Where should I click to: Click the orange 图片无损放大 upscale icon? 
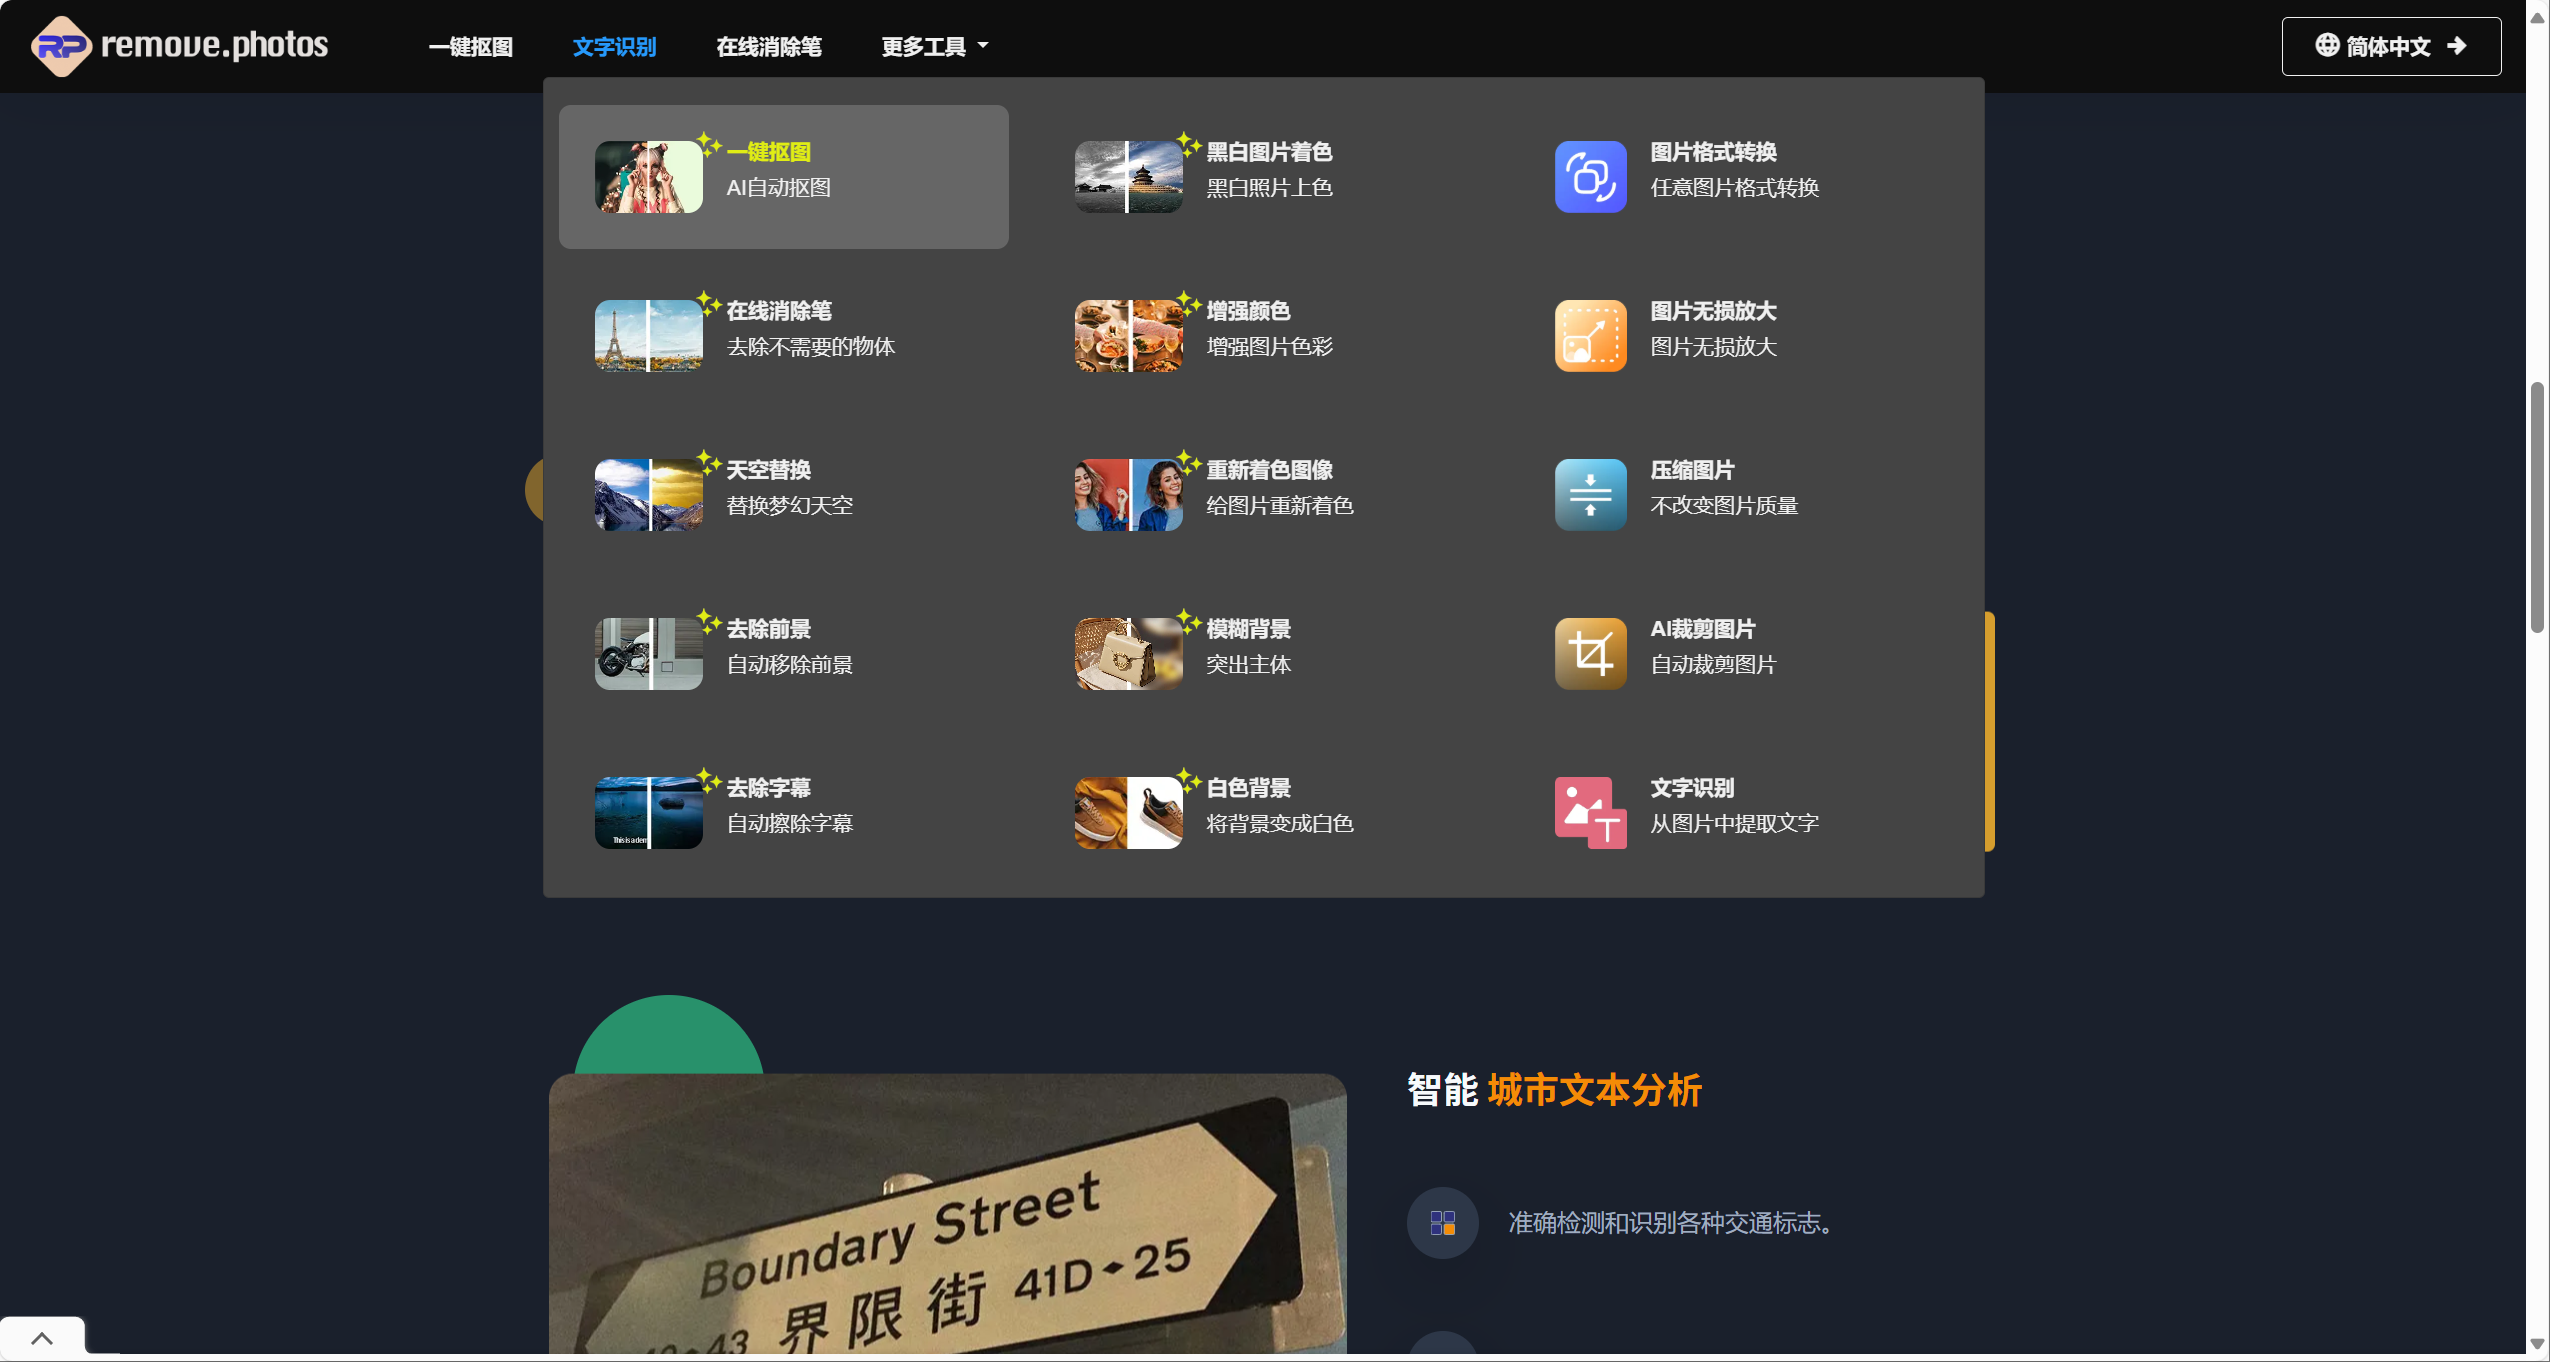coord(1590,335)
